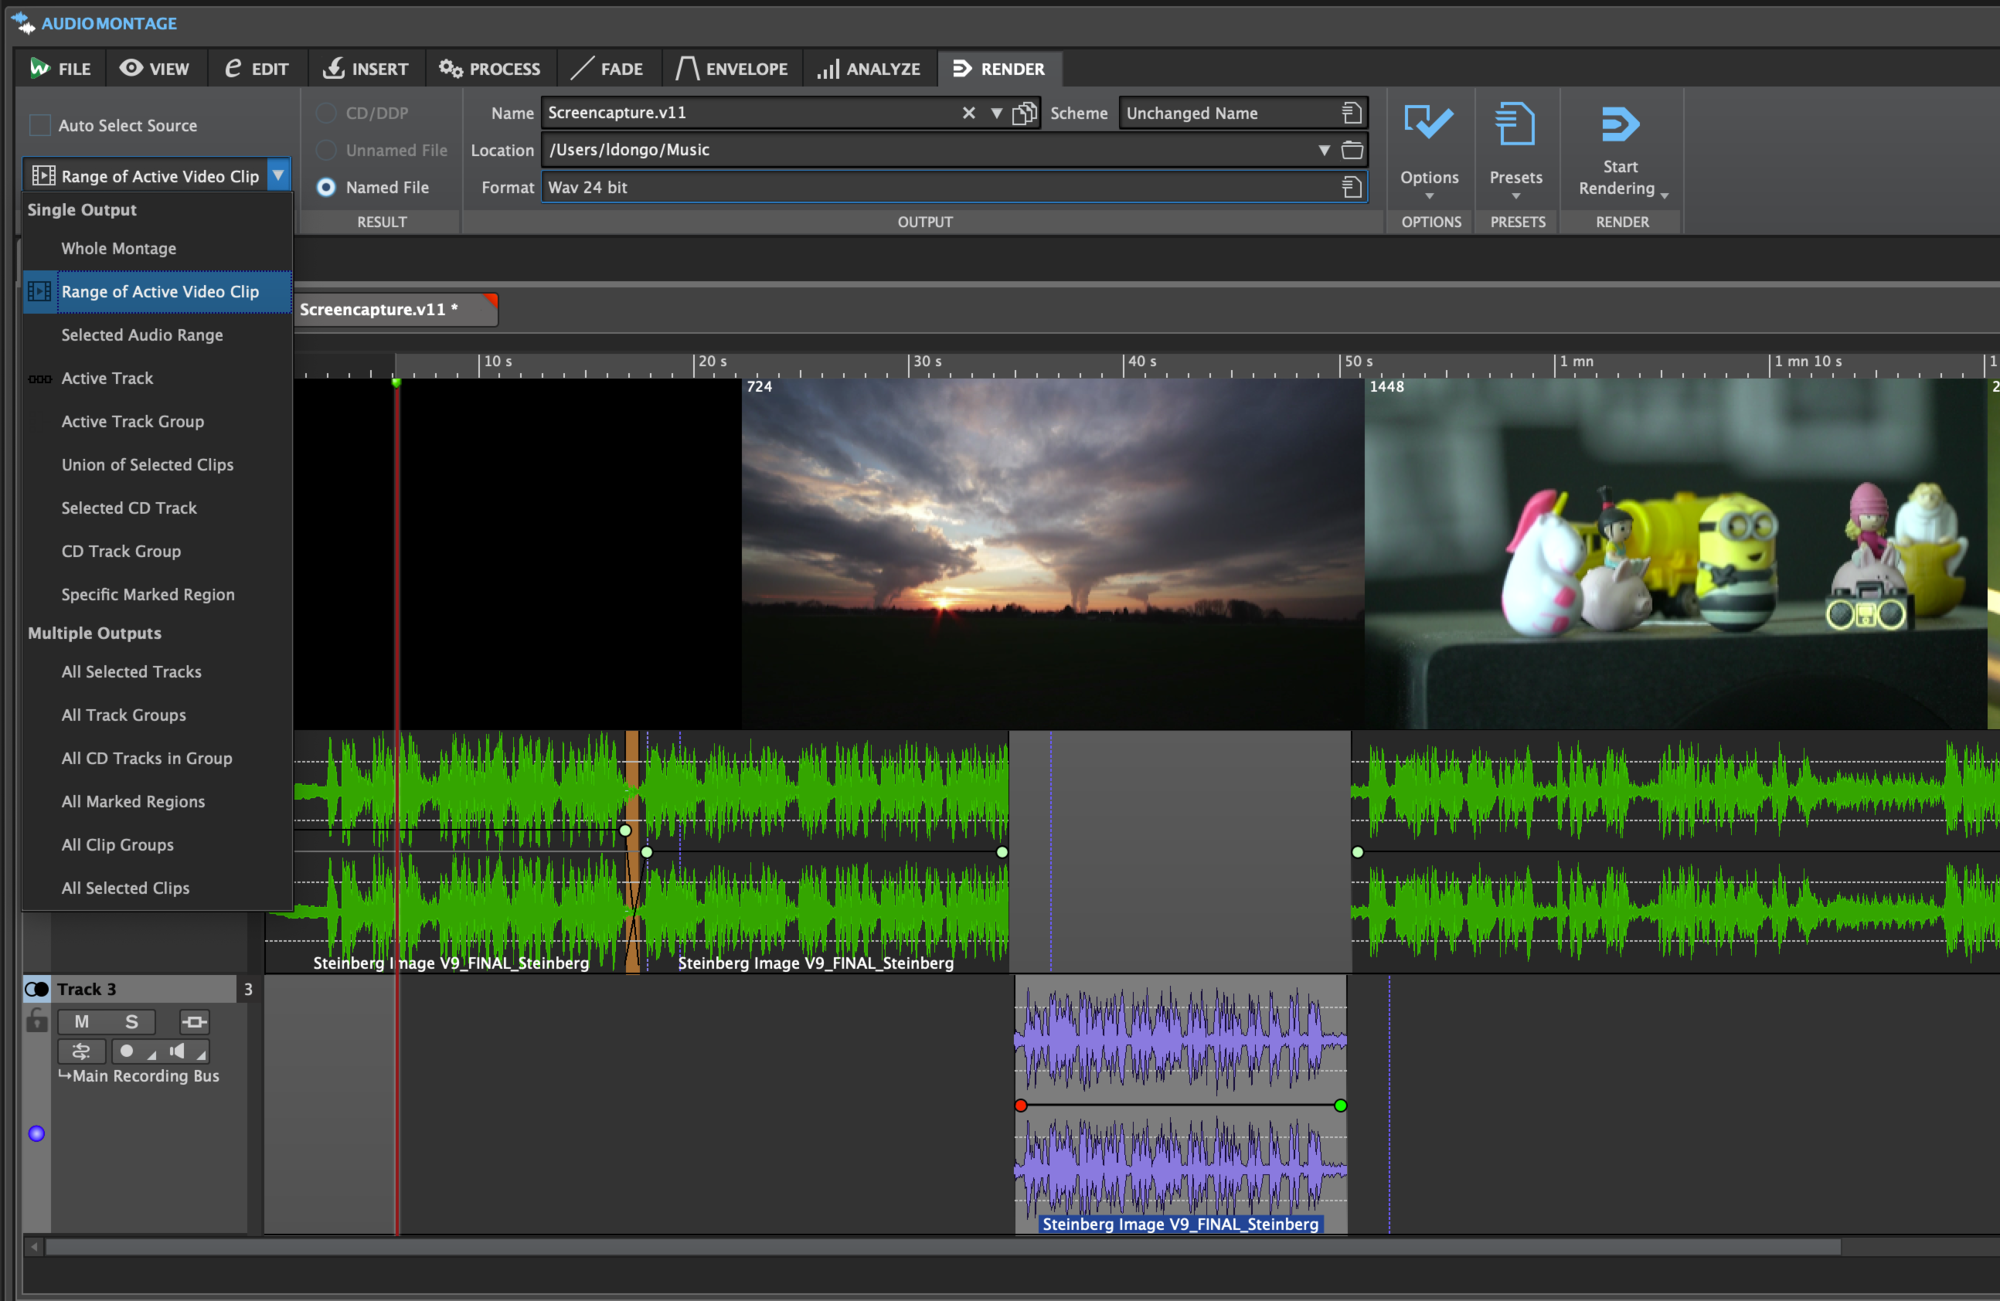Click the routing icon on Track 3
This screenshot has width=2000, height=1301.
tap(82, 1052)
